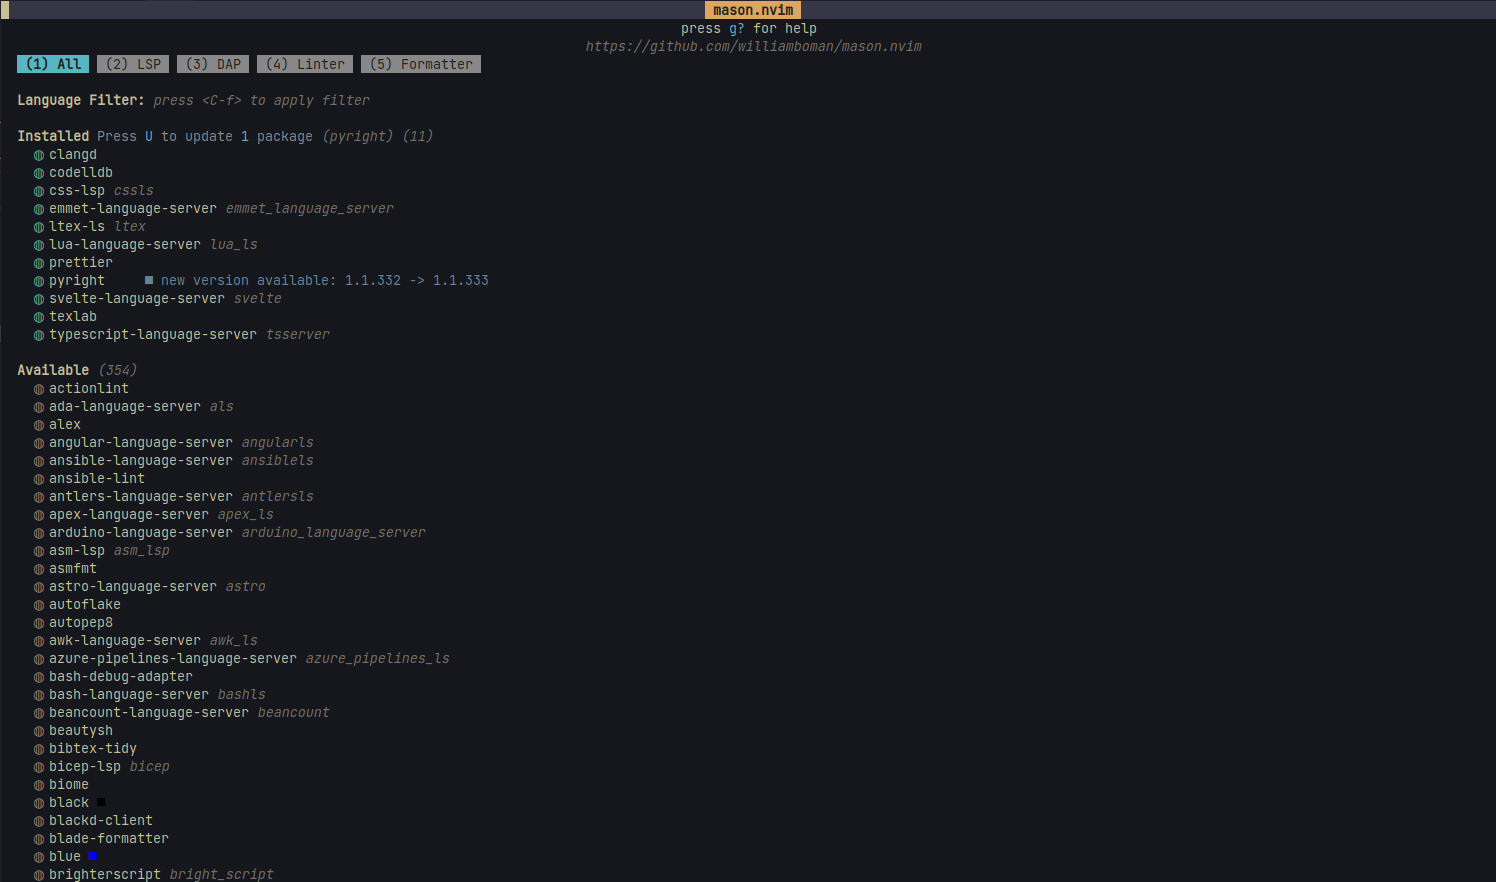The height and width of the screenshot is (882, 1496).
Task: Click the package icon beside pyright
Action: tap(39, 281)
